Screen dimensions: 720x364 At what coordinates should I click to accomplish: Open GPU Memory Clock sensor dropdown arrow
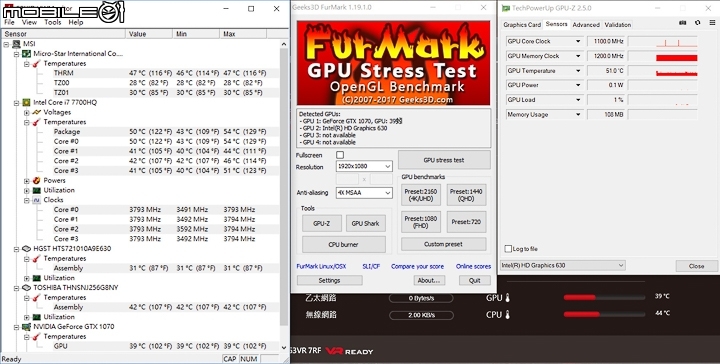click(578, 56)
